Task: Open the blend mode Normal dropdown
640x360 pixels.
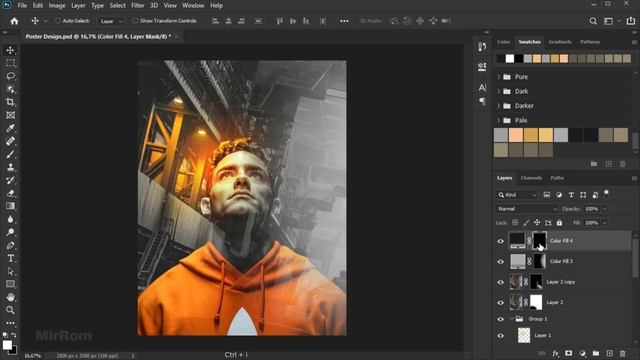Action: pyautogui.click(x=527, y=209)
